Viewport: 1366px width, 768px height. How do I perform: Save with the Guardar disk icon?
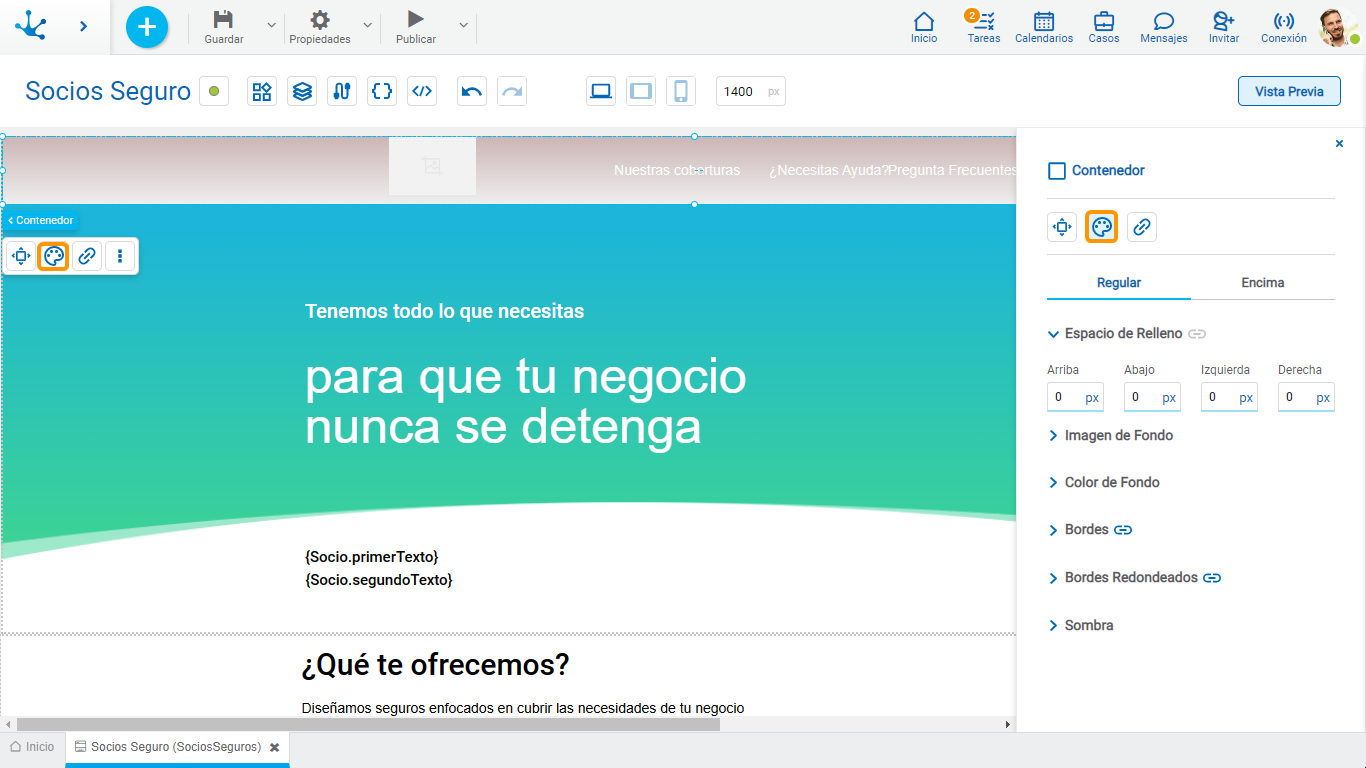tap(223, 20)
